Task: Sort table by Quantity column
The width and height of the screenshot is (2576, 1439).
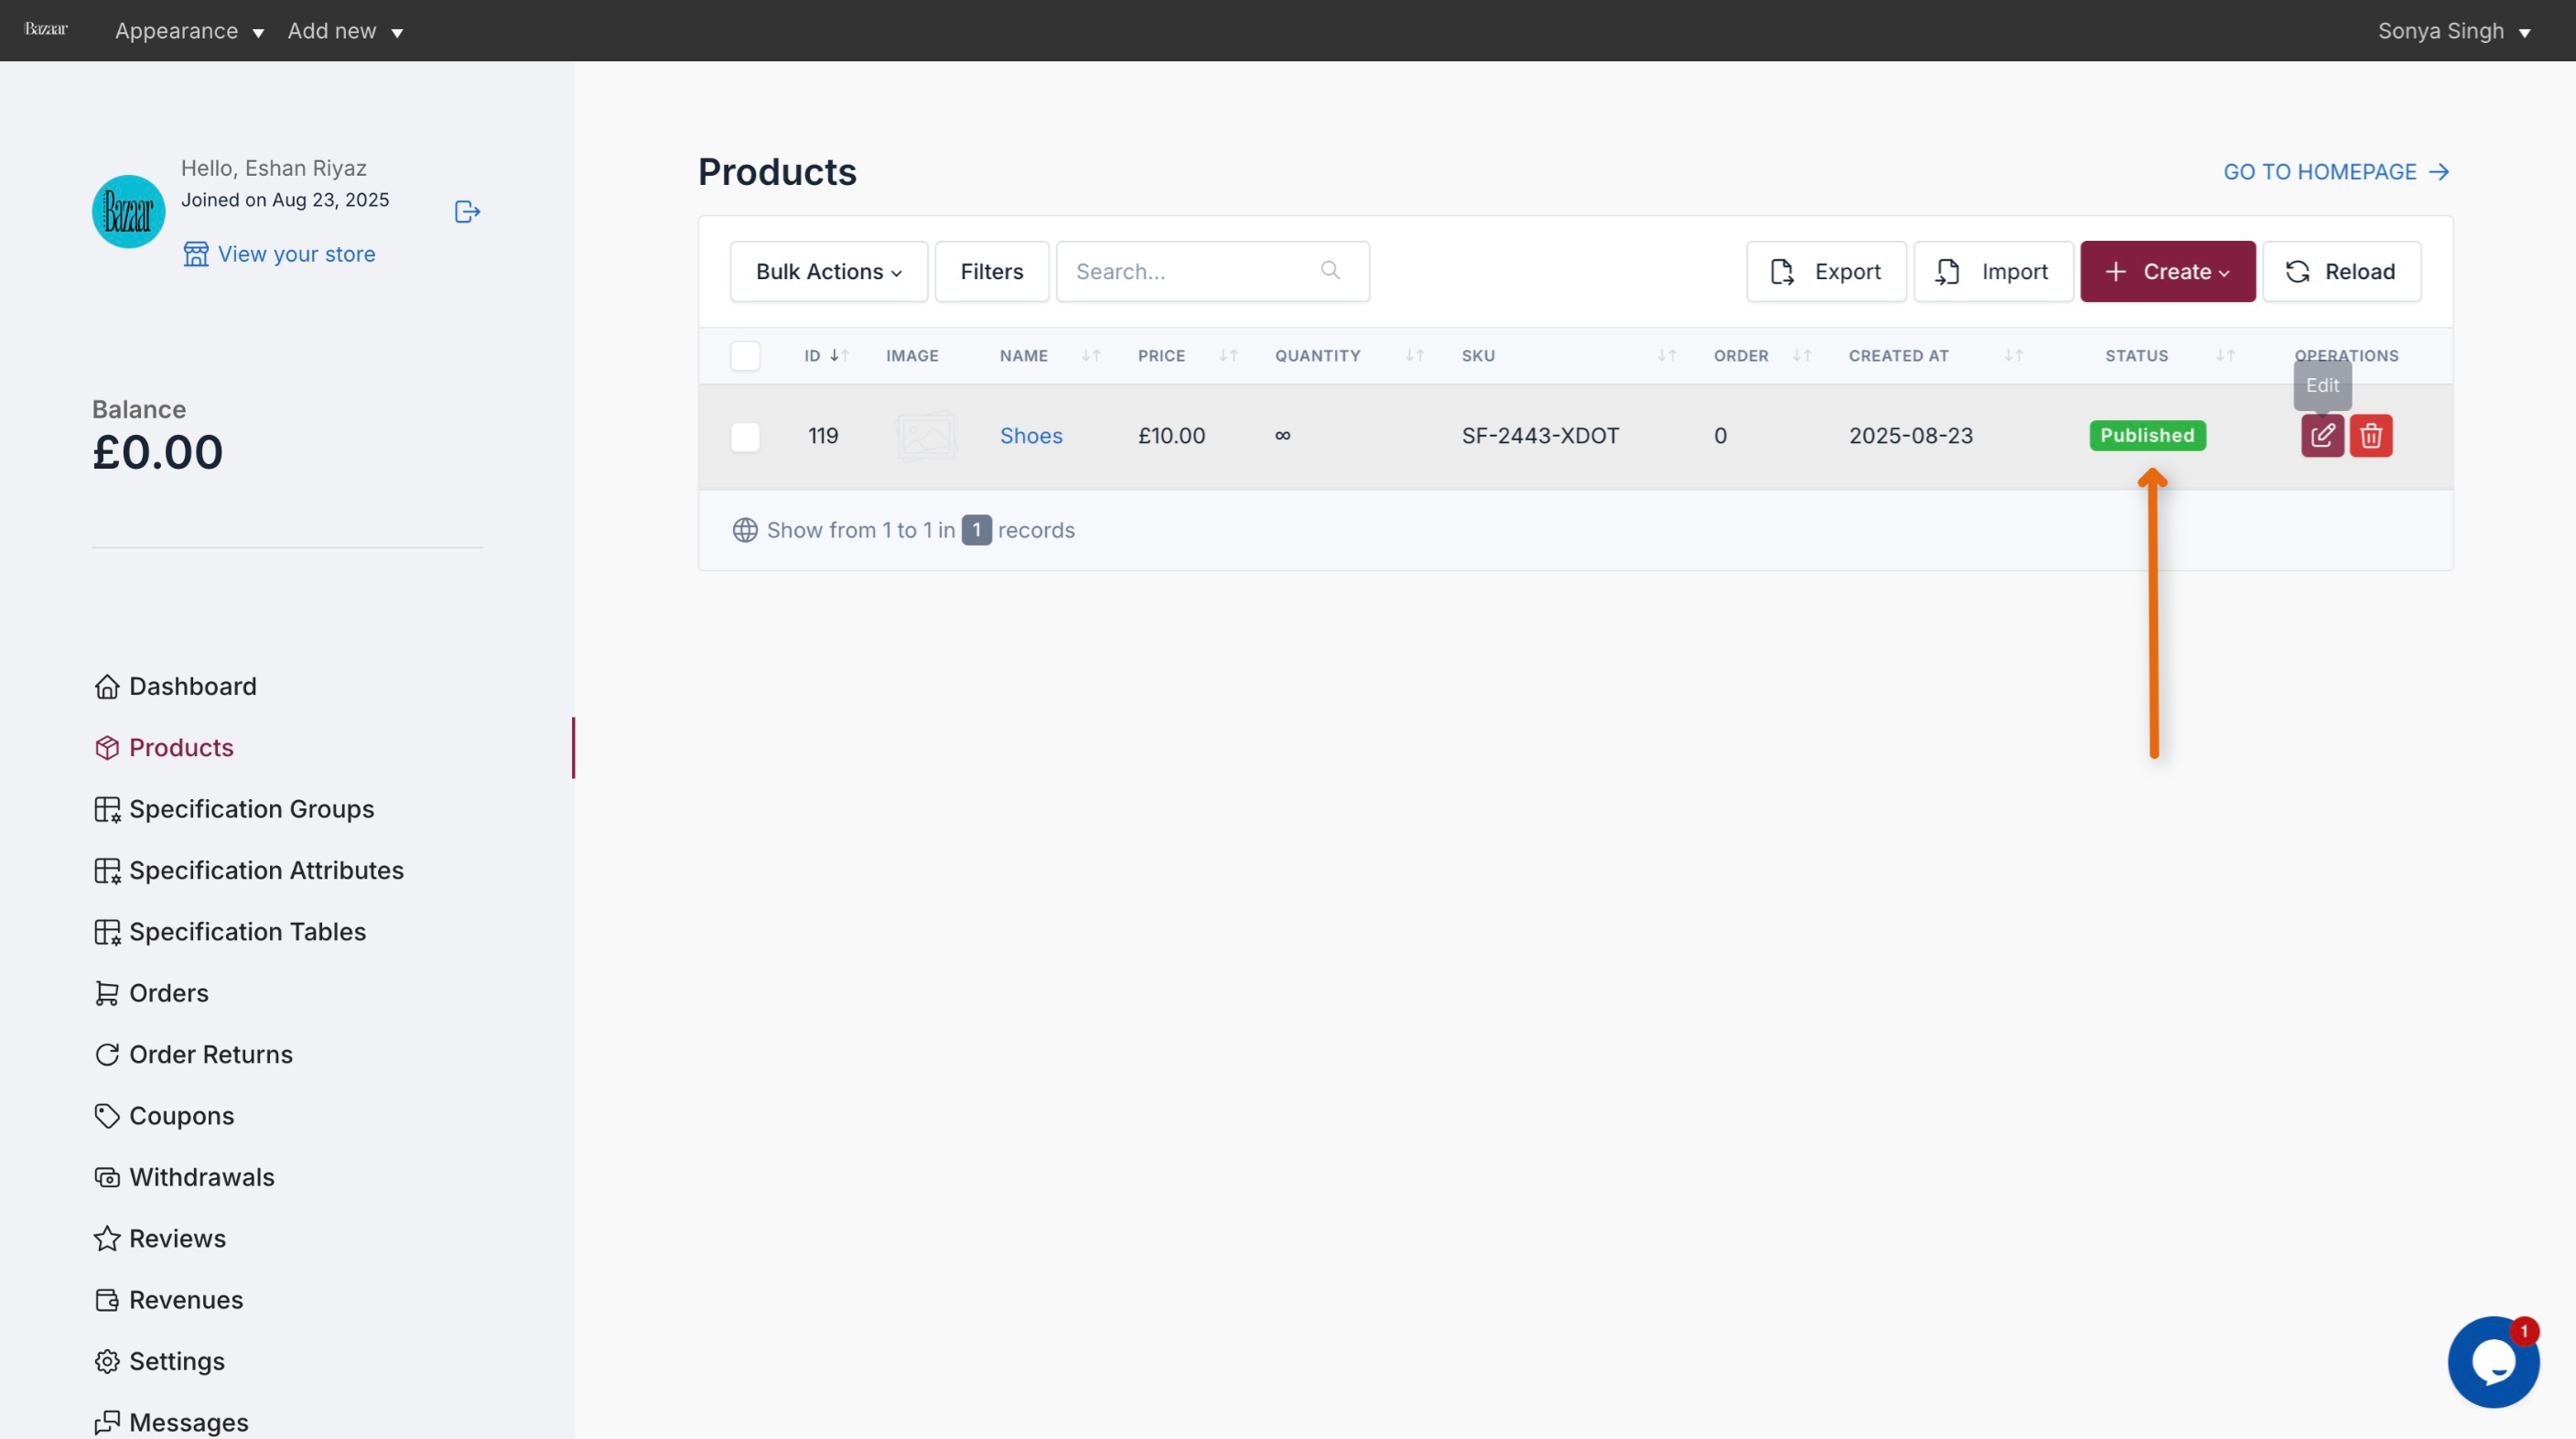Action: coord(1348,355)
